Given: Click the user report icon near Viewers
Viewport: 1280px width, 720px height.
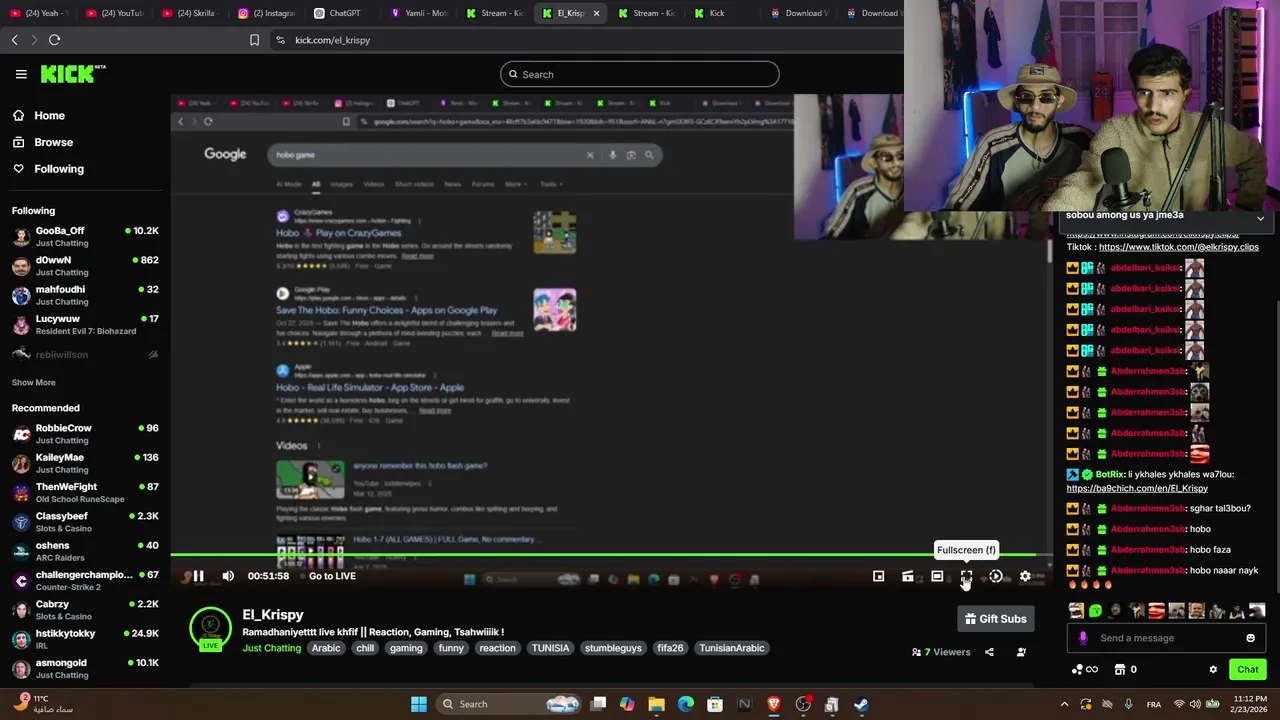Looking at the screenshot, I should [x=1021, y=652].
